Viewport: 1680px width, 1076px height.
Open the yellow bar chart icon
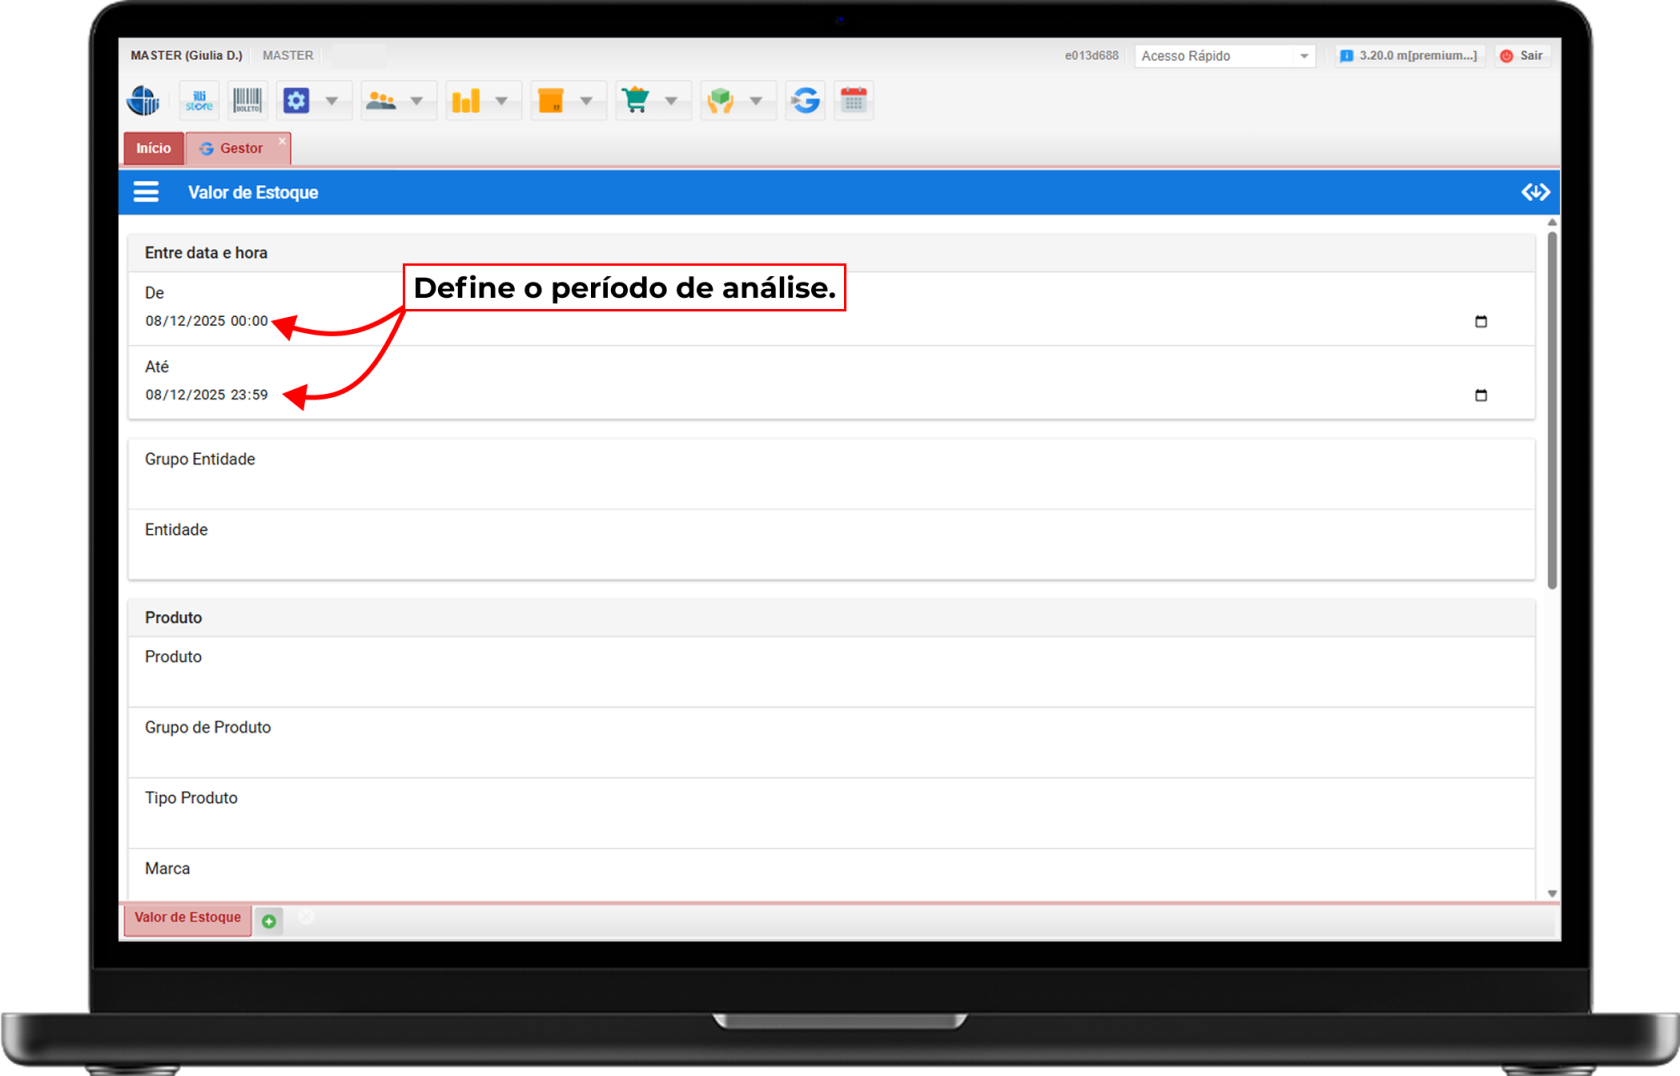click(466, 101)
